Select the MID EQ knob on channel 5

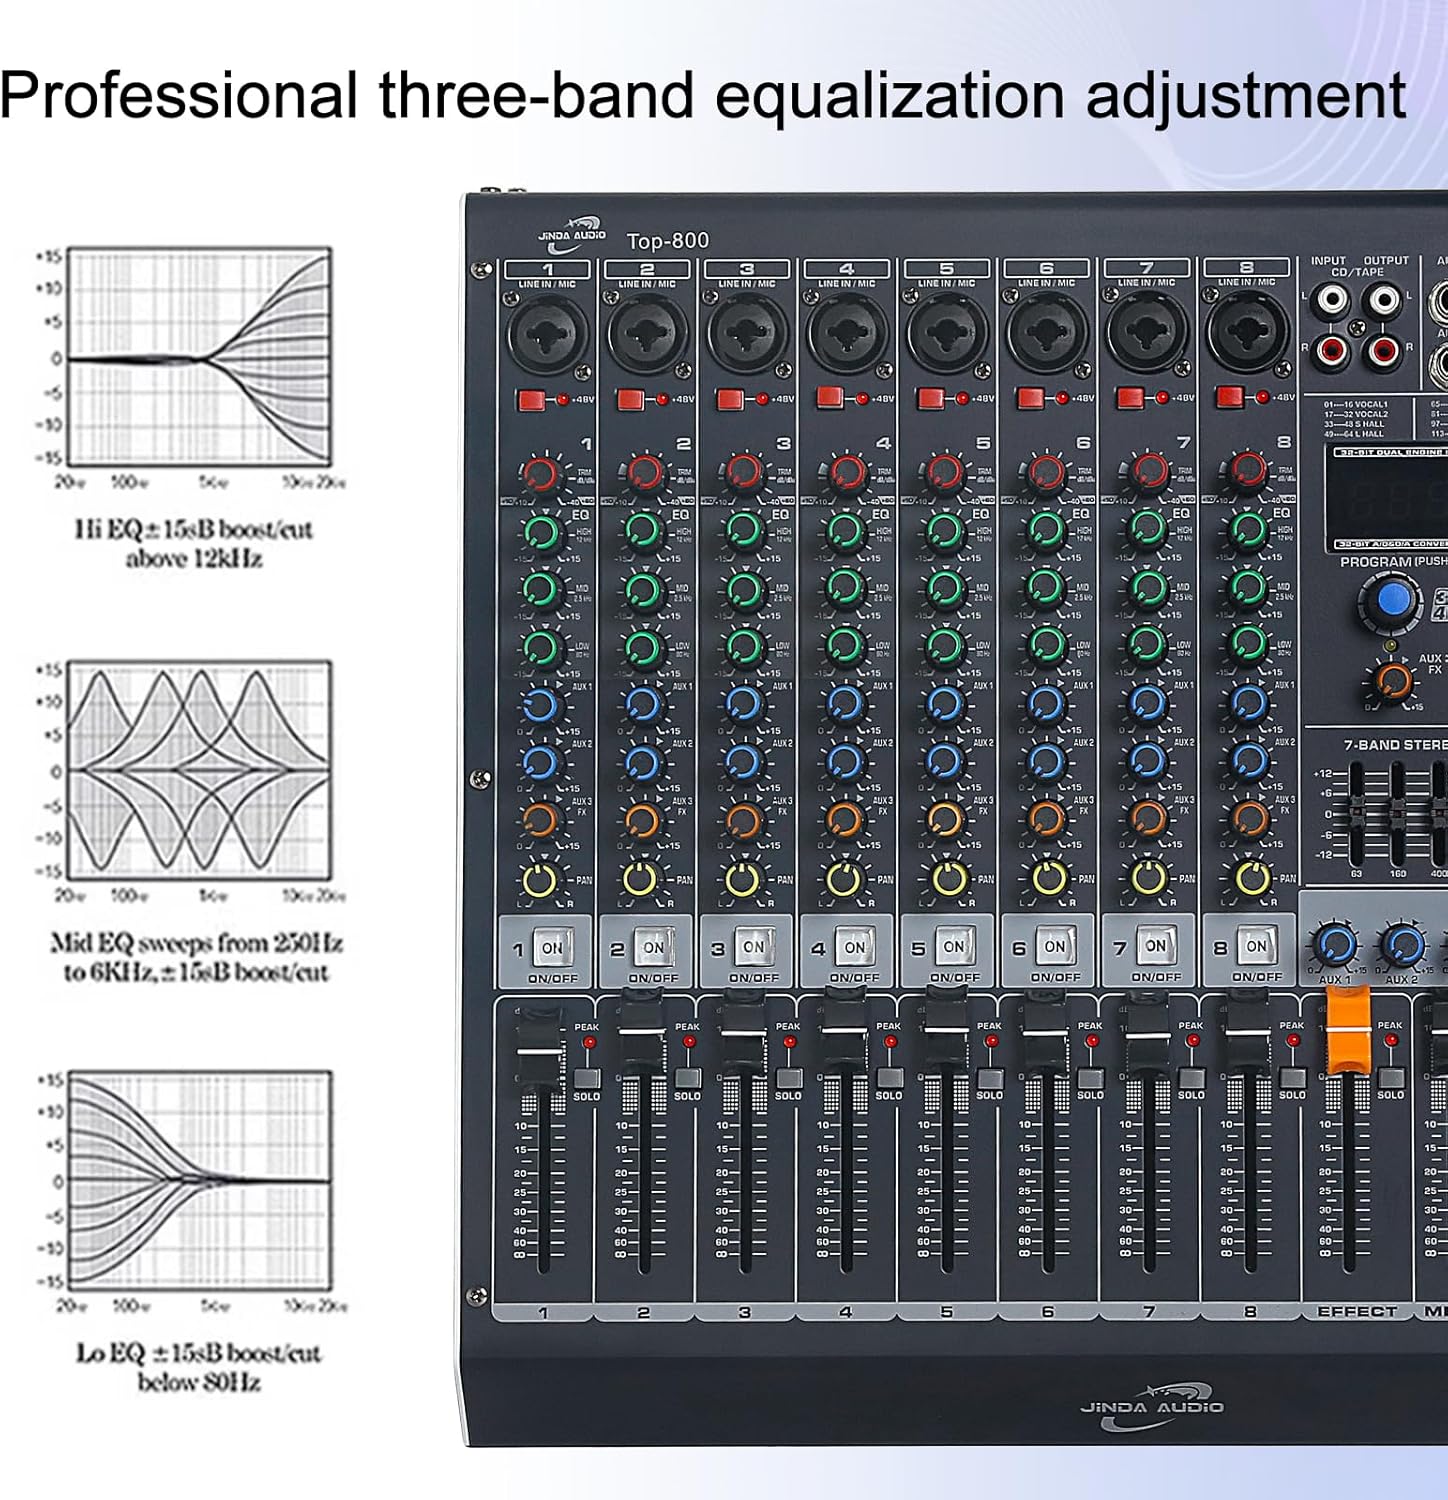[x=946, y=590]
